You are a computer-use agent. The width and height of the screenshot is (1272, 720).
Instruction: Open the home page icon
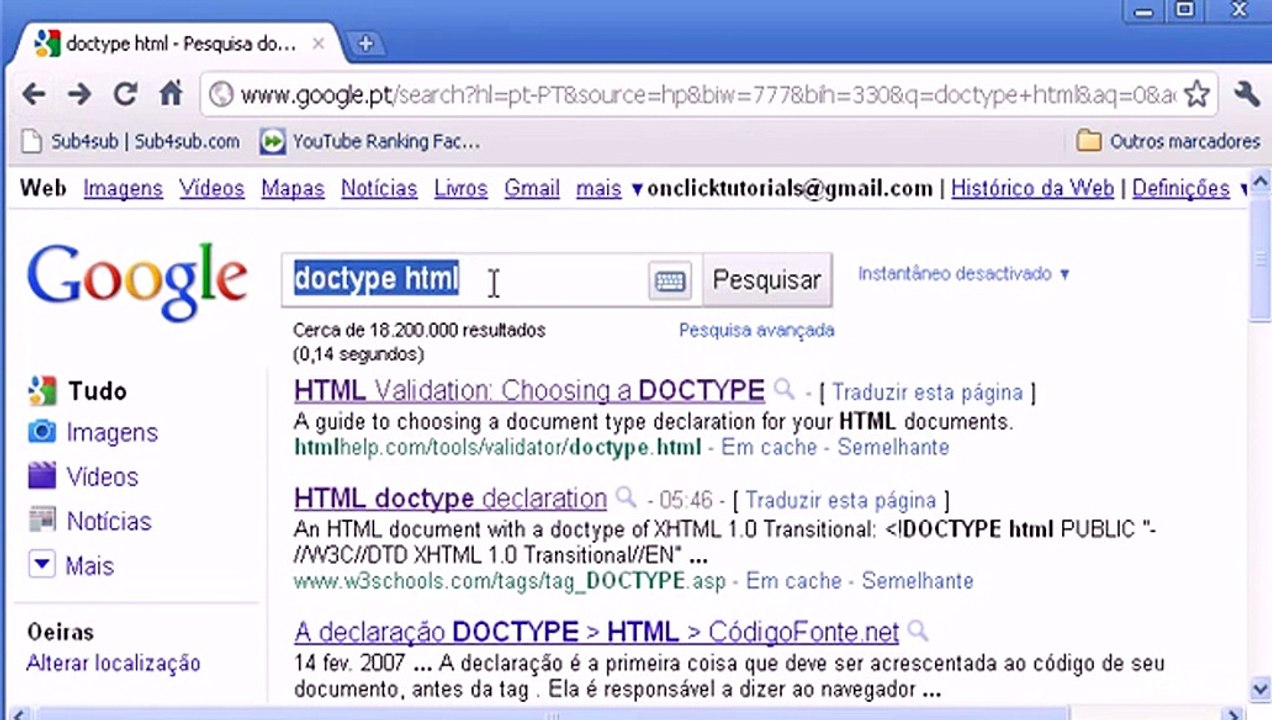coord(171,94)
